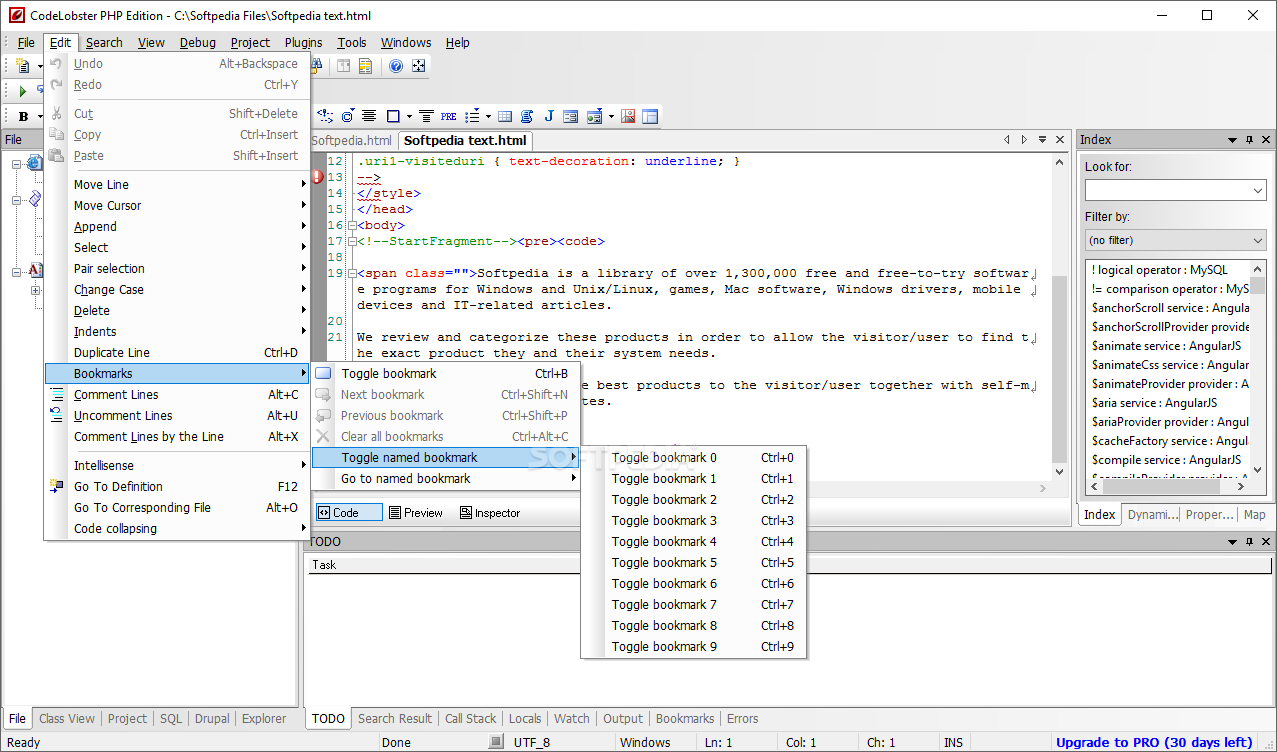Open the Inspector view tab

[490, 513]
